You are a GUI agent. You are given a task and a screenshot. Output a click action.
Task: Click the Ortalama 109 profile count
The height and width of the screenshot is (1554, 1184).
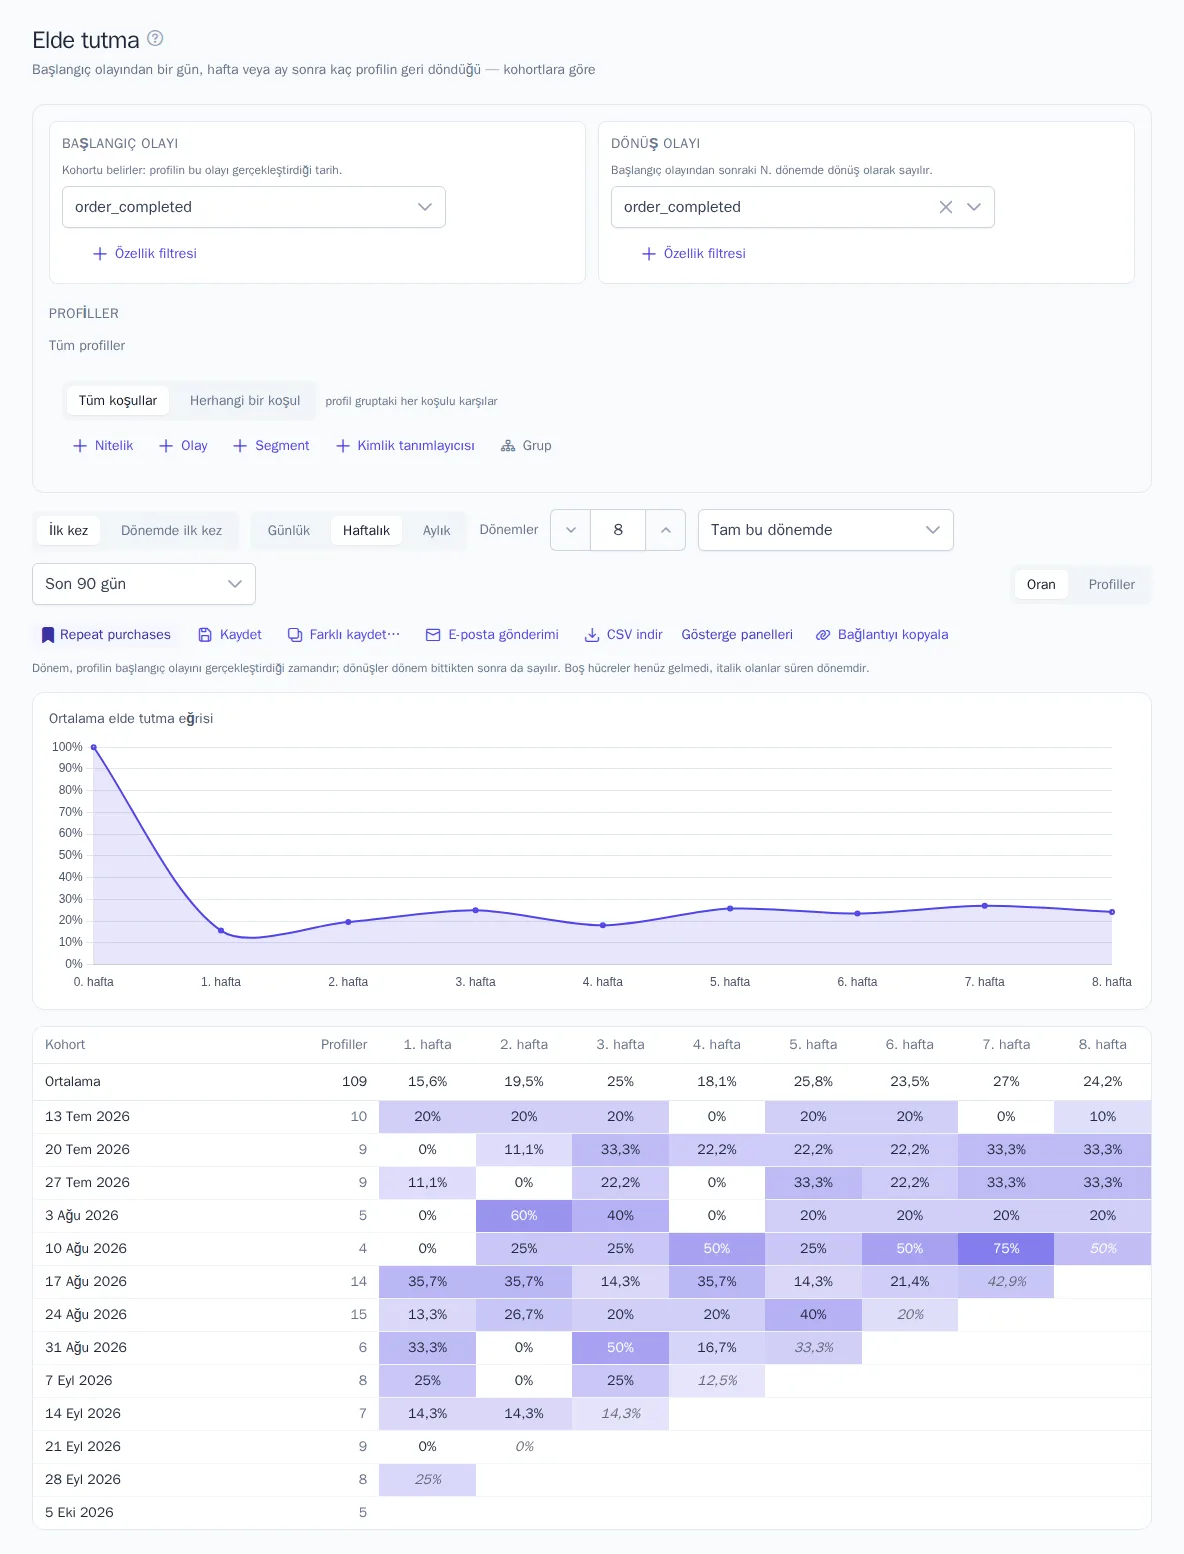point(354,1082)
